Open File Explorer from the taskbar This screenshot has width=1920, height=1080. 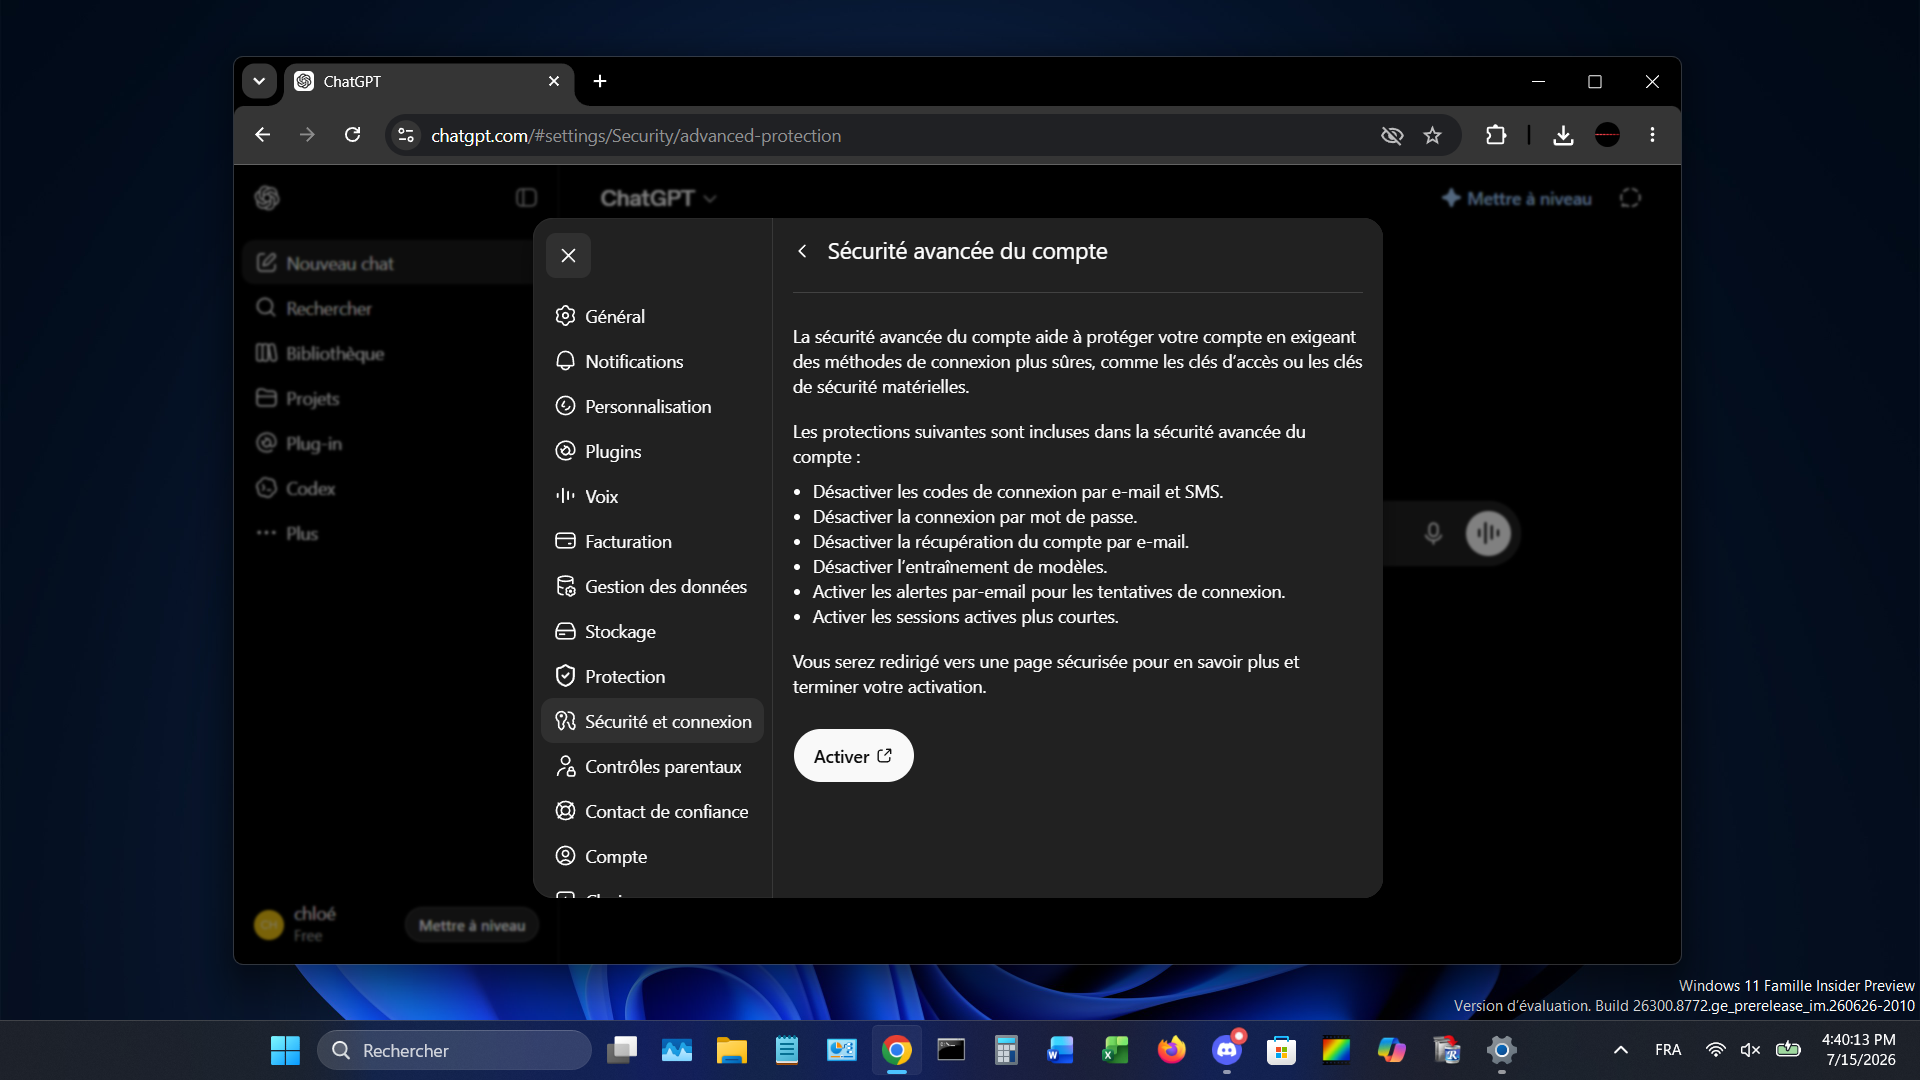click(731, 1050)
